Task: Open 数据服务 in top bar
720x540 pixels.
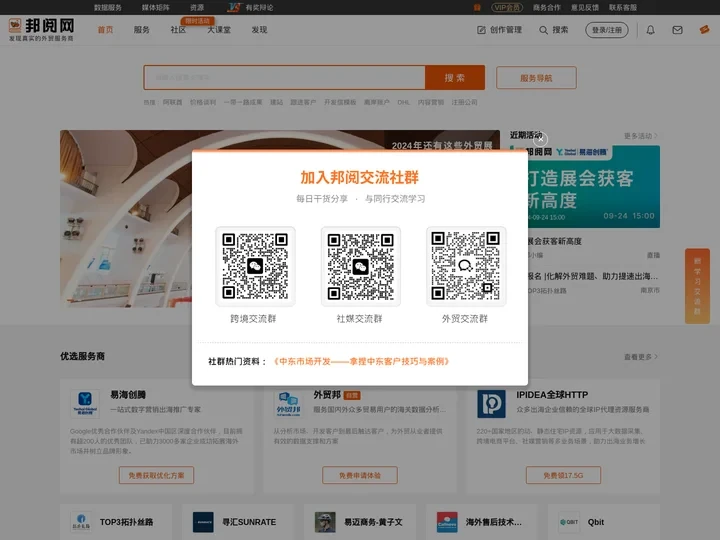Action: (x=108, y=7)
